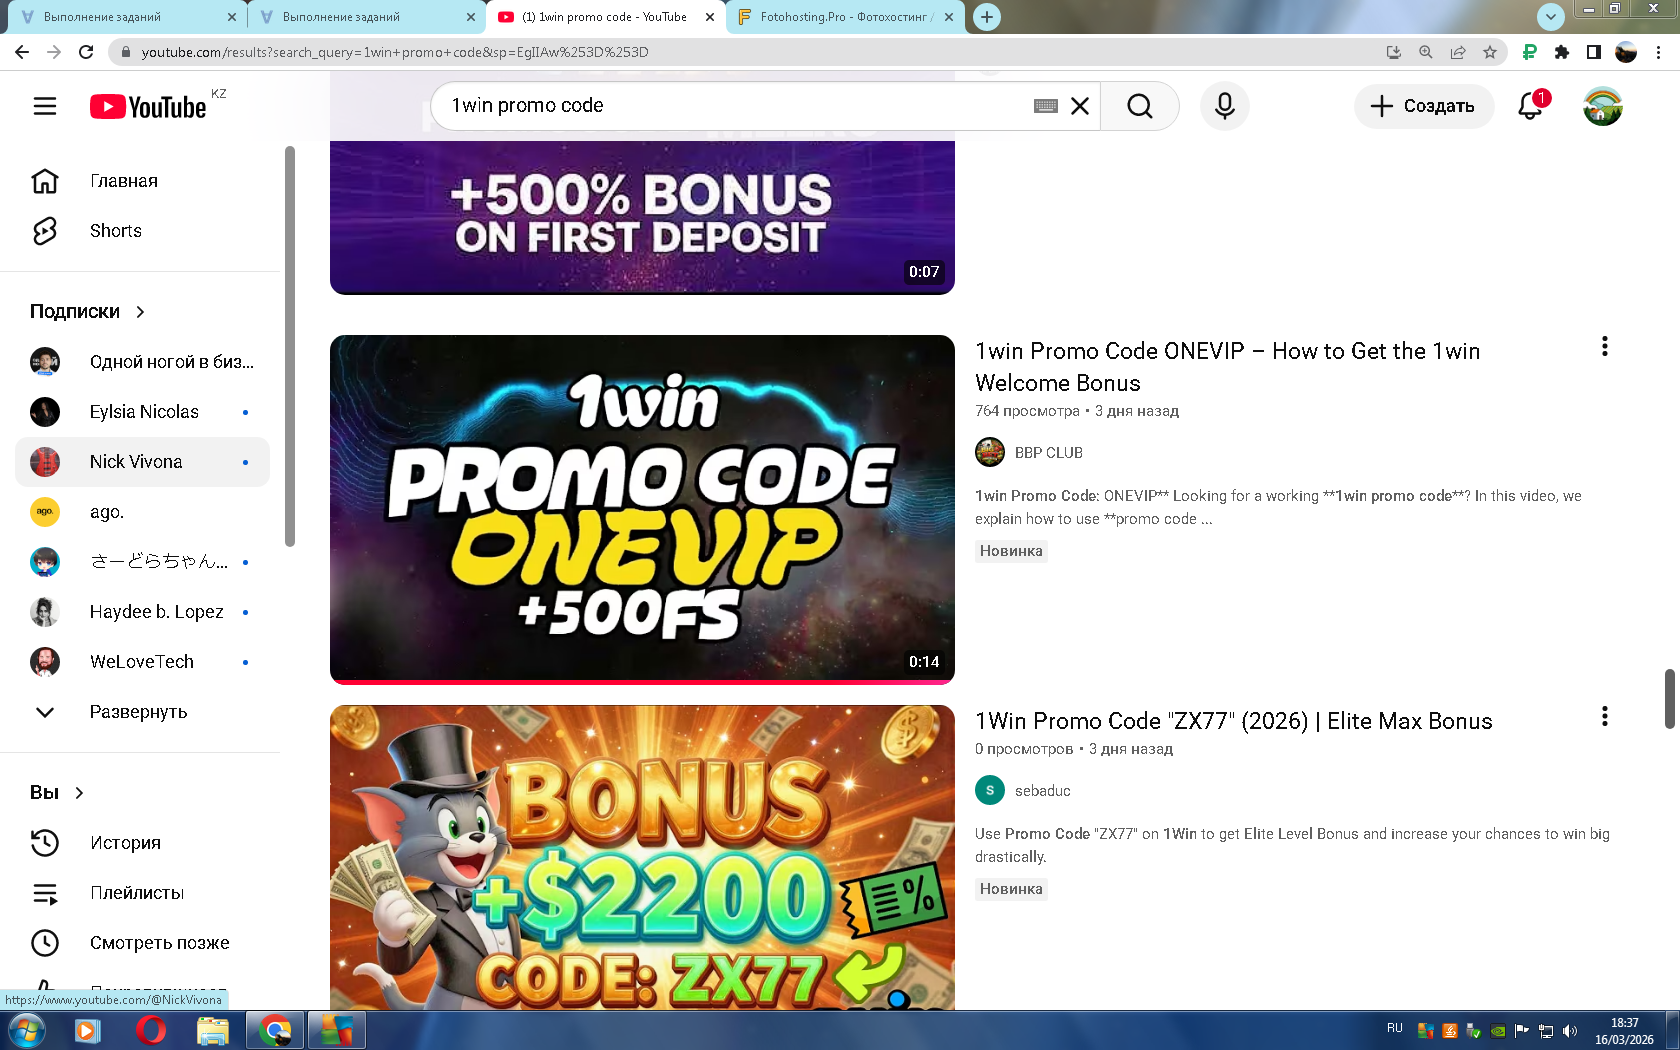This screenshot has width=1680, height=1050.
Task: Open the browser tab search dropdown
Action: 1551,17
